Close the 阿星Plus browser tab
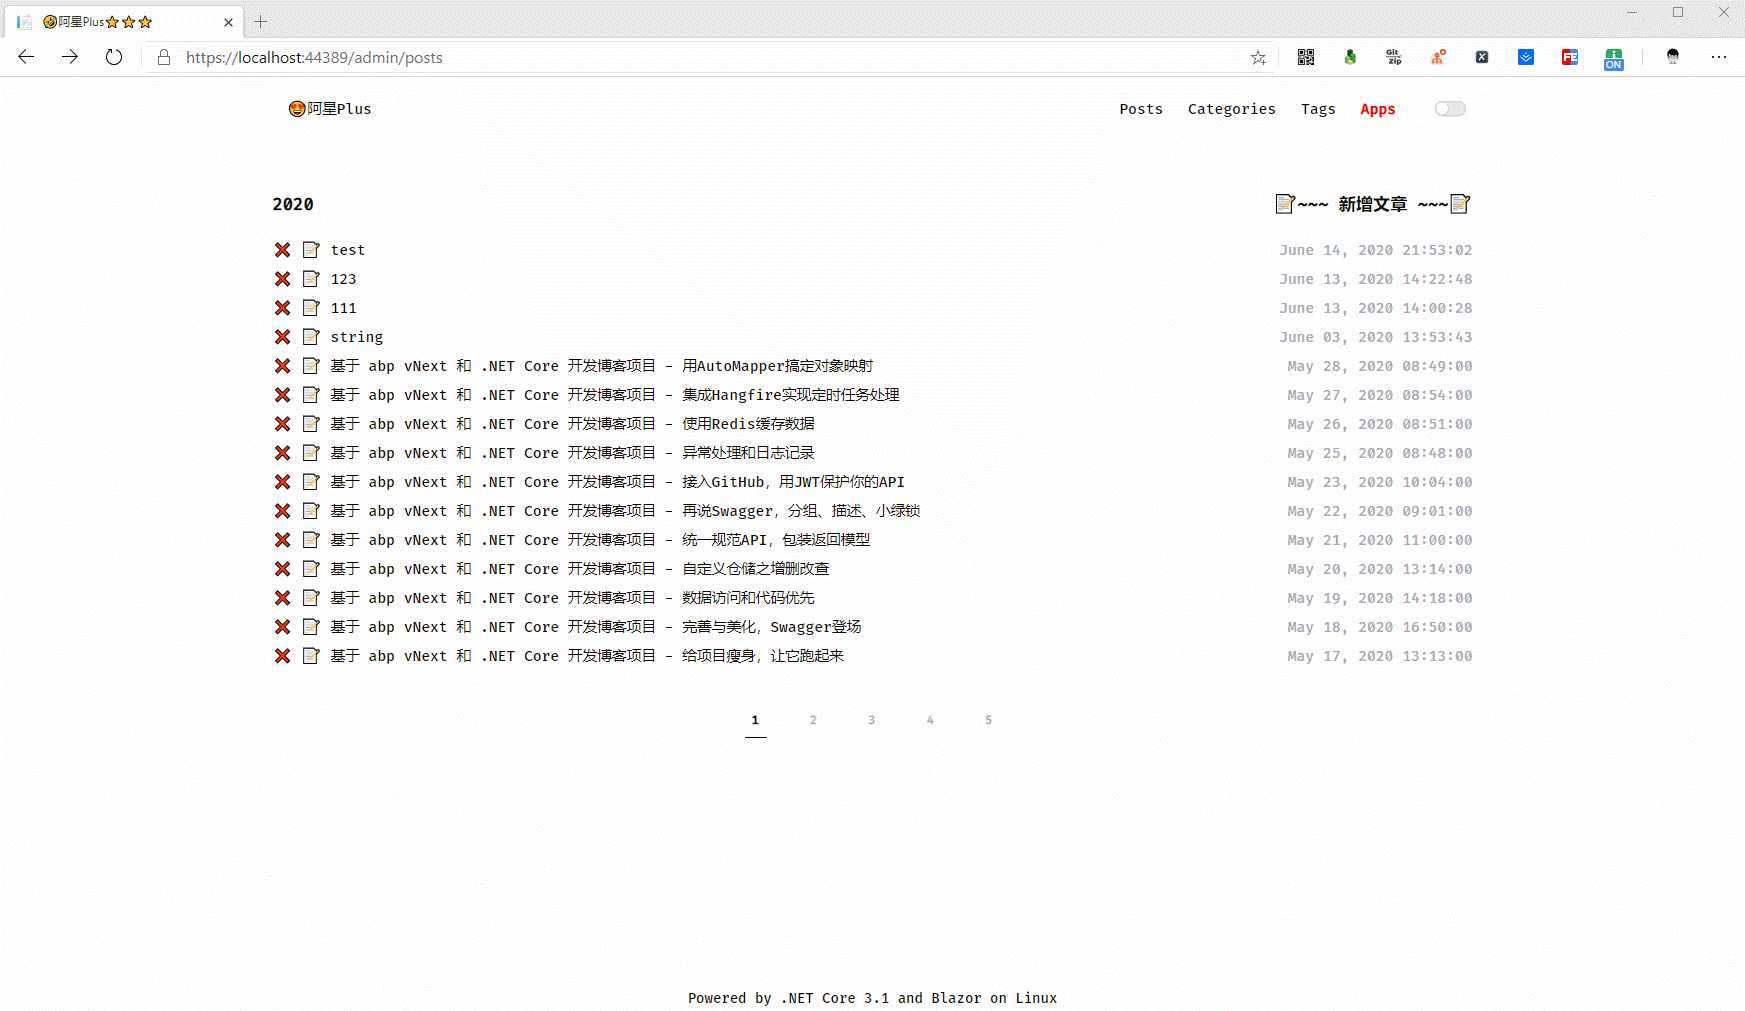 [228, 22]
